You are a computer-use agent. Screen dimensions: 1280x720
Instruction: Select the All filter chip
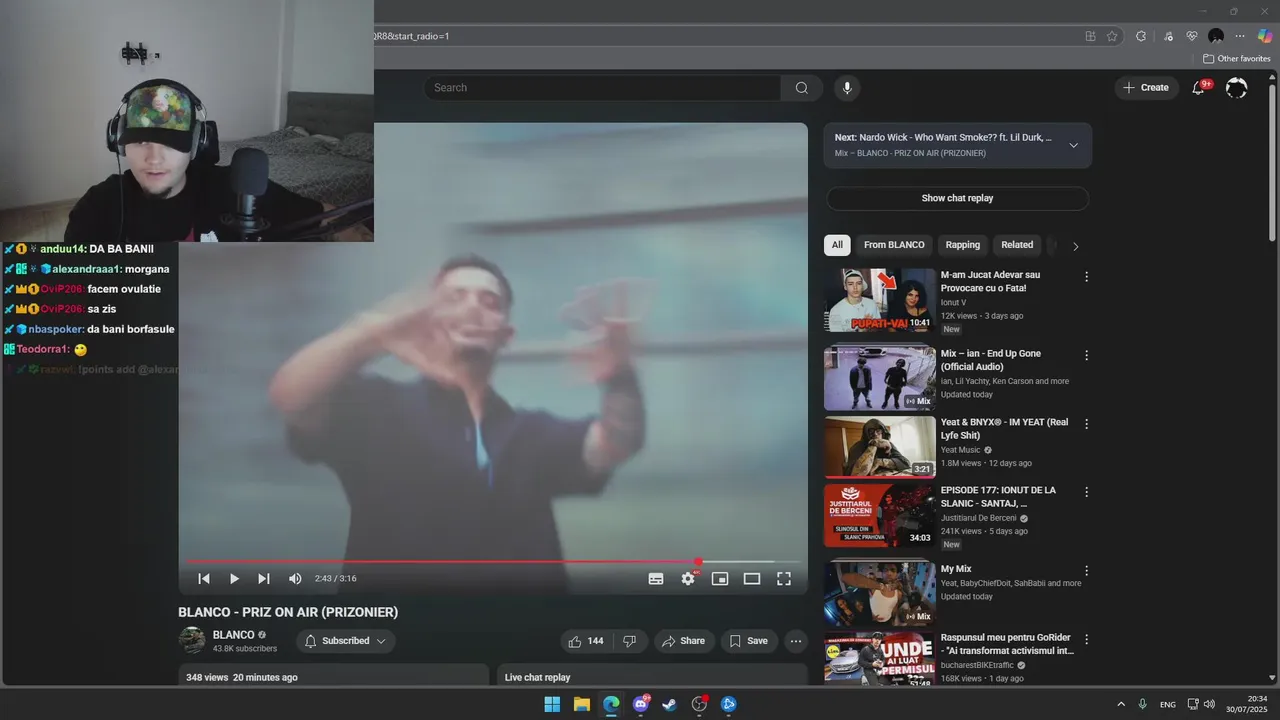tap(837, 245)
